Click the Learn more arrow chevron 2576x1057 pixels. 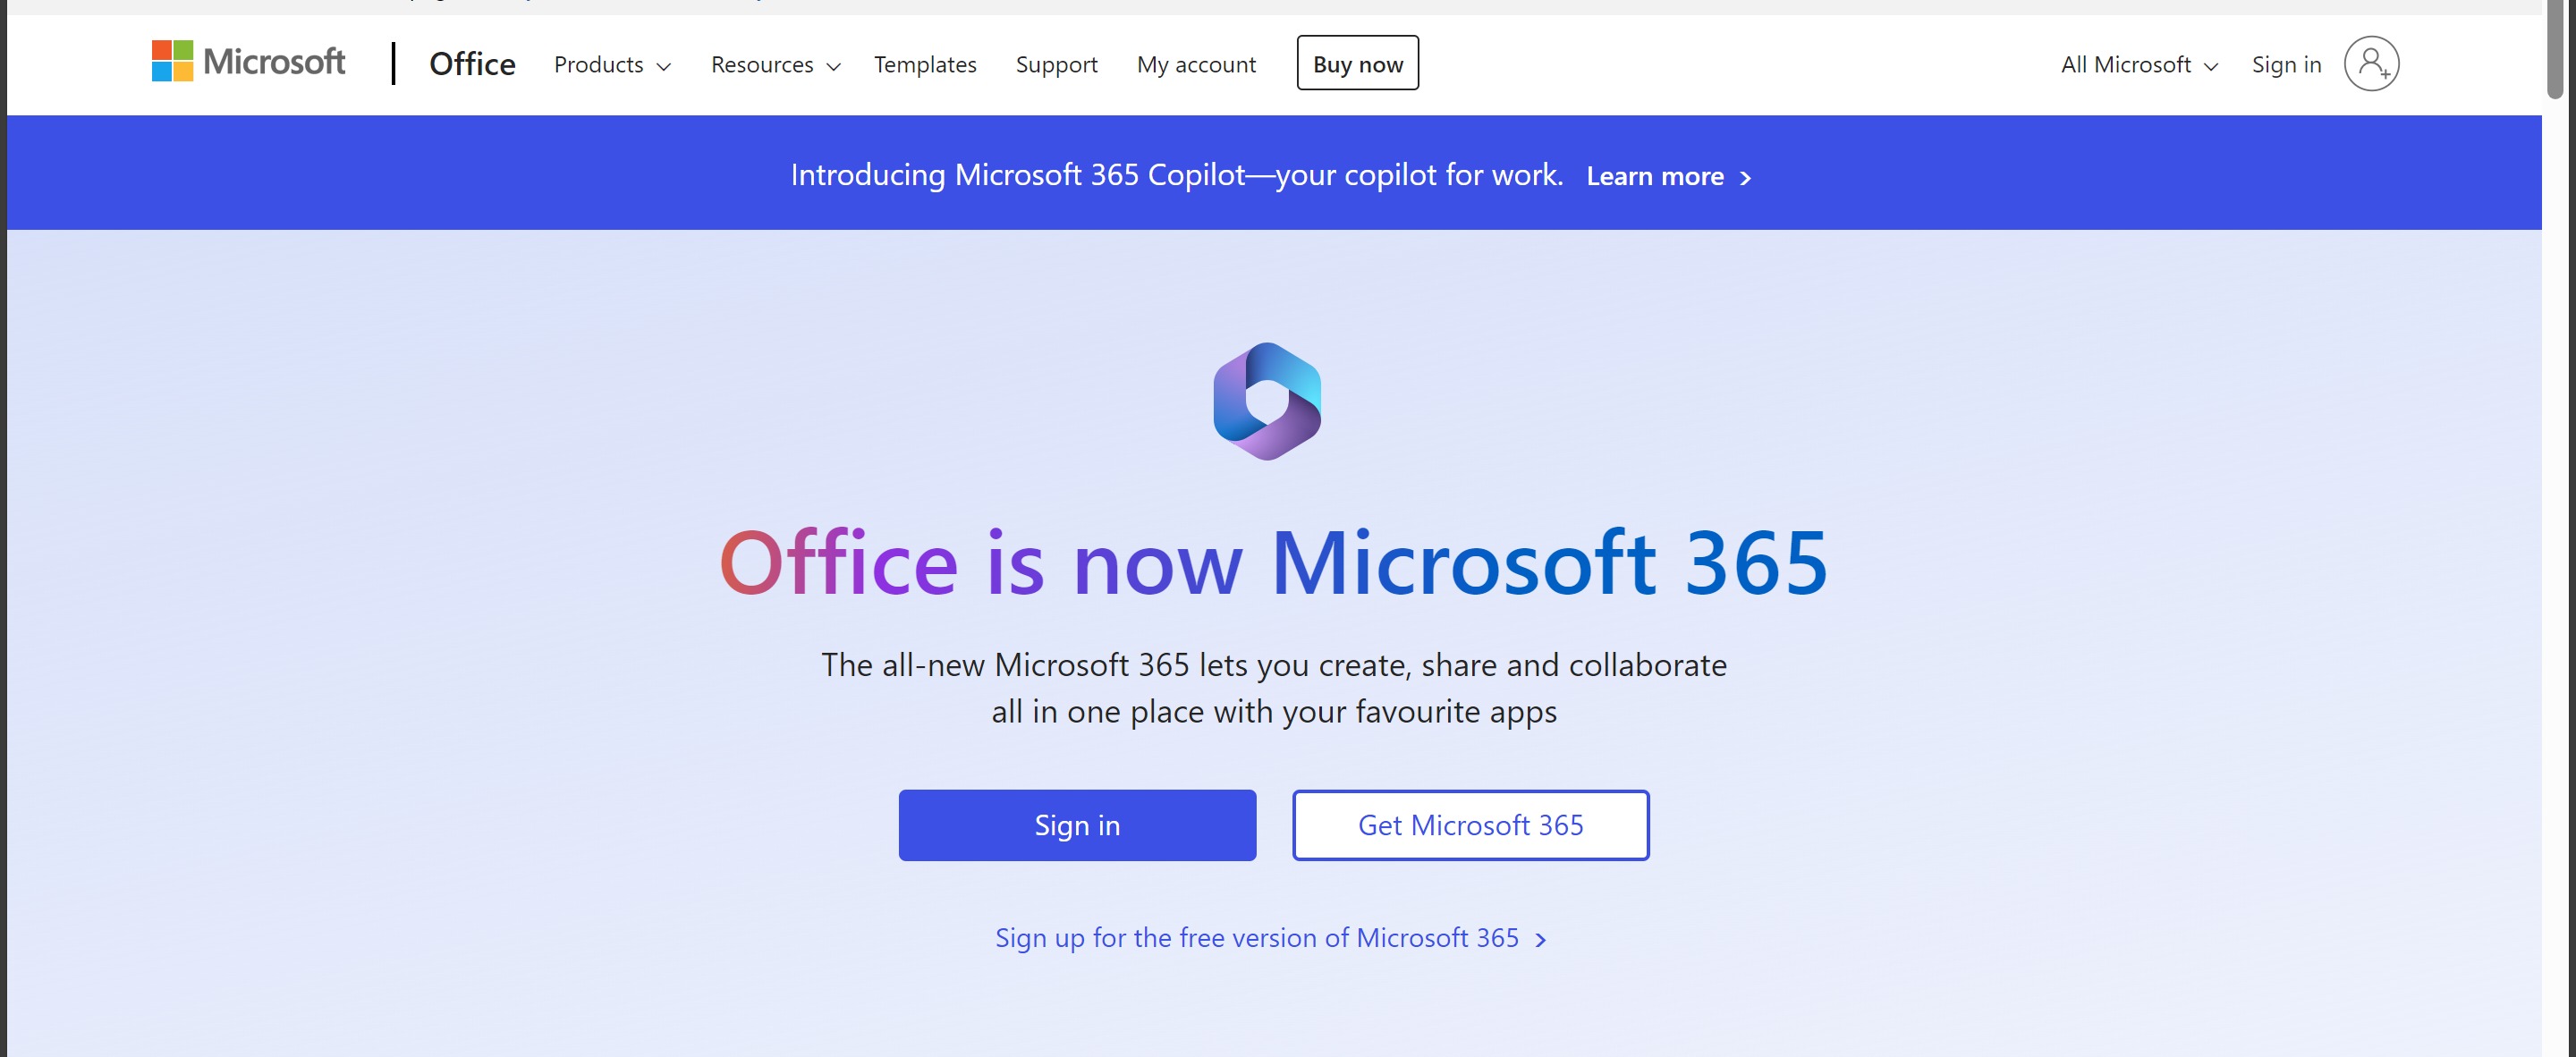click(x=1745, y=178)
